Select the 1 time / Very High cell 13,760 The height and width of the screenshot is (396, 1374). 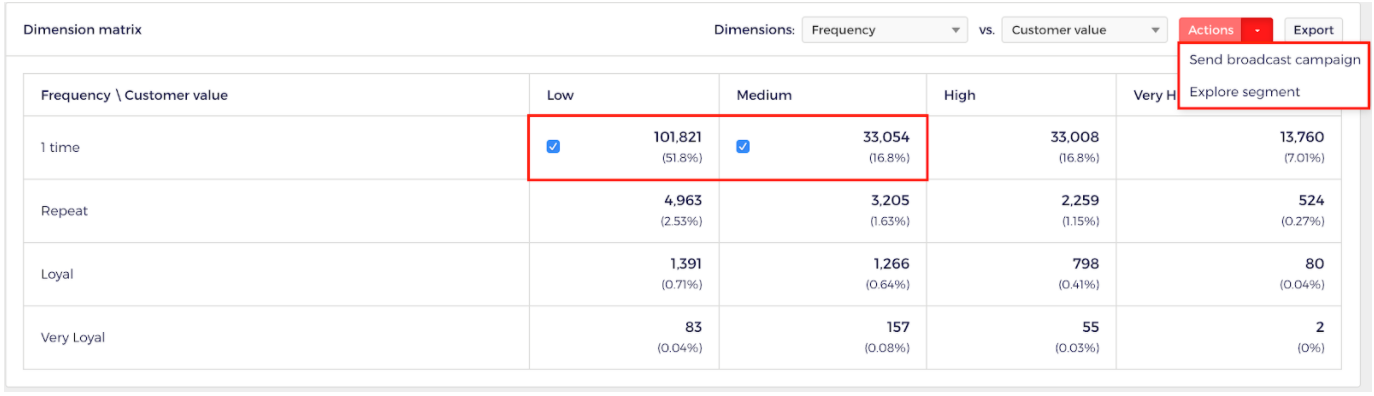1228,148
